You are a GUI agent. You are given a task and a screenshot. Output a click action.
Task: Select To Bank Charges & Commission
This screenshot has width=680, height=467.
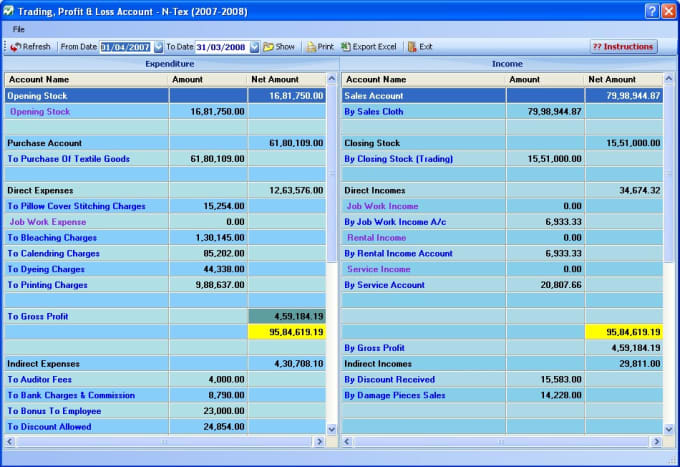pyautogui.click(x=165, y=395)
